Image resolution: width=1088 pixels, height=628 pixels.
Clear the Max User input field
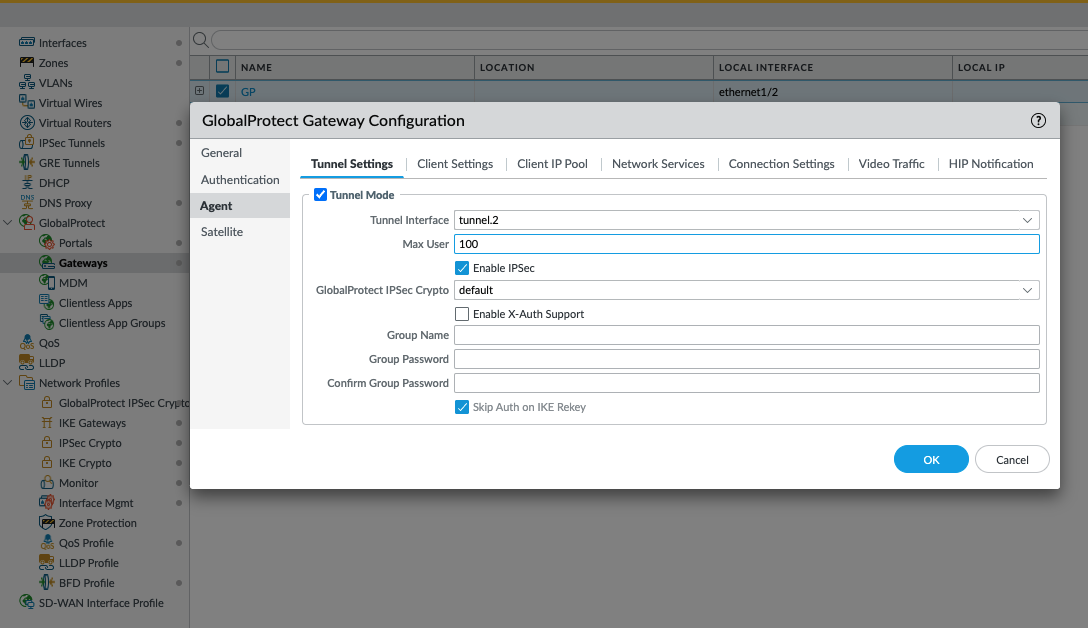745,244
